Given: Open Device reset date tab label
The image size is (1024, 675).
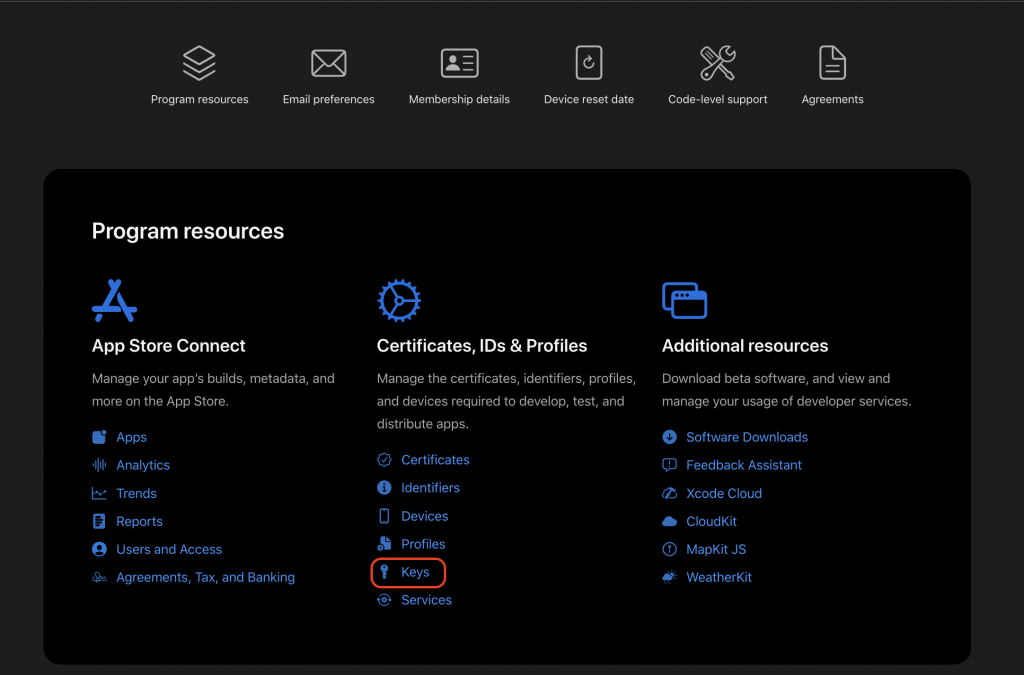Looking at the screenshot, I should pos(588,99).
